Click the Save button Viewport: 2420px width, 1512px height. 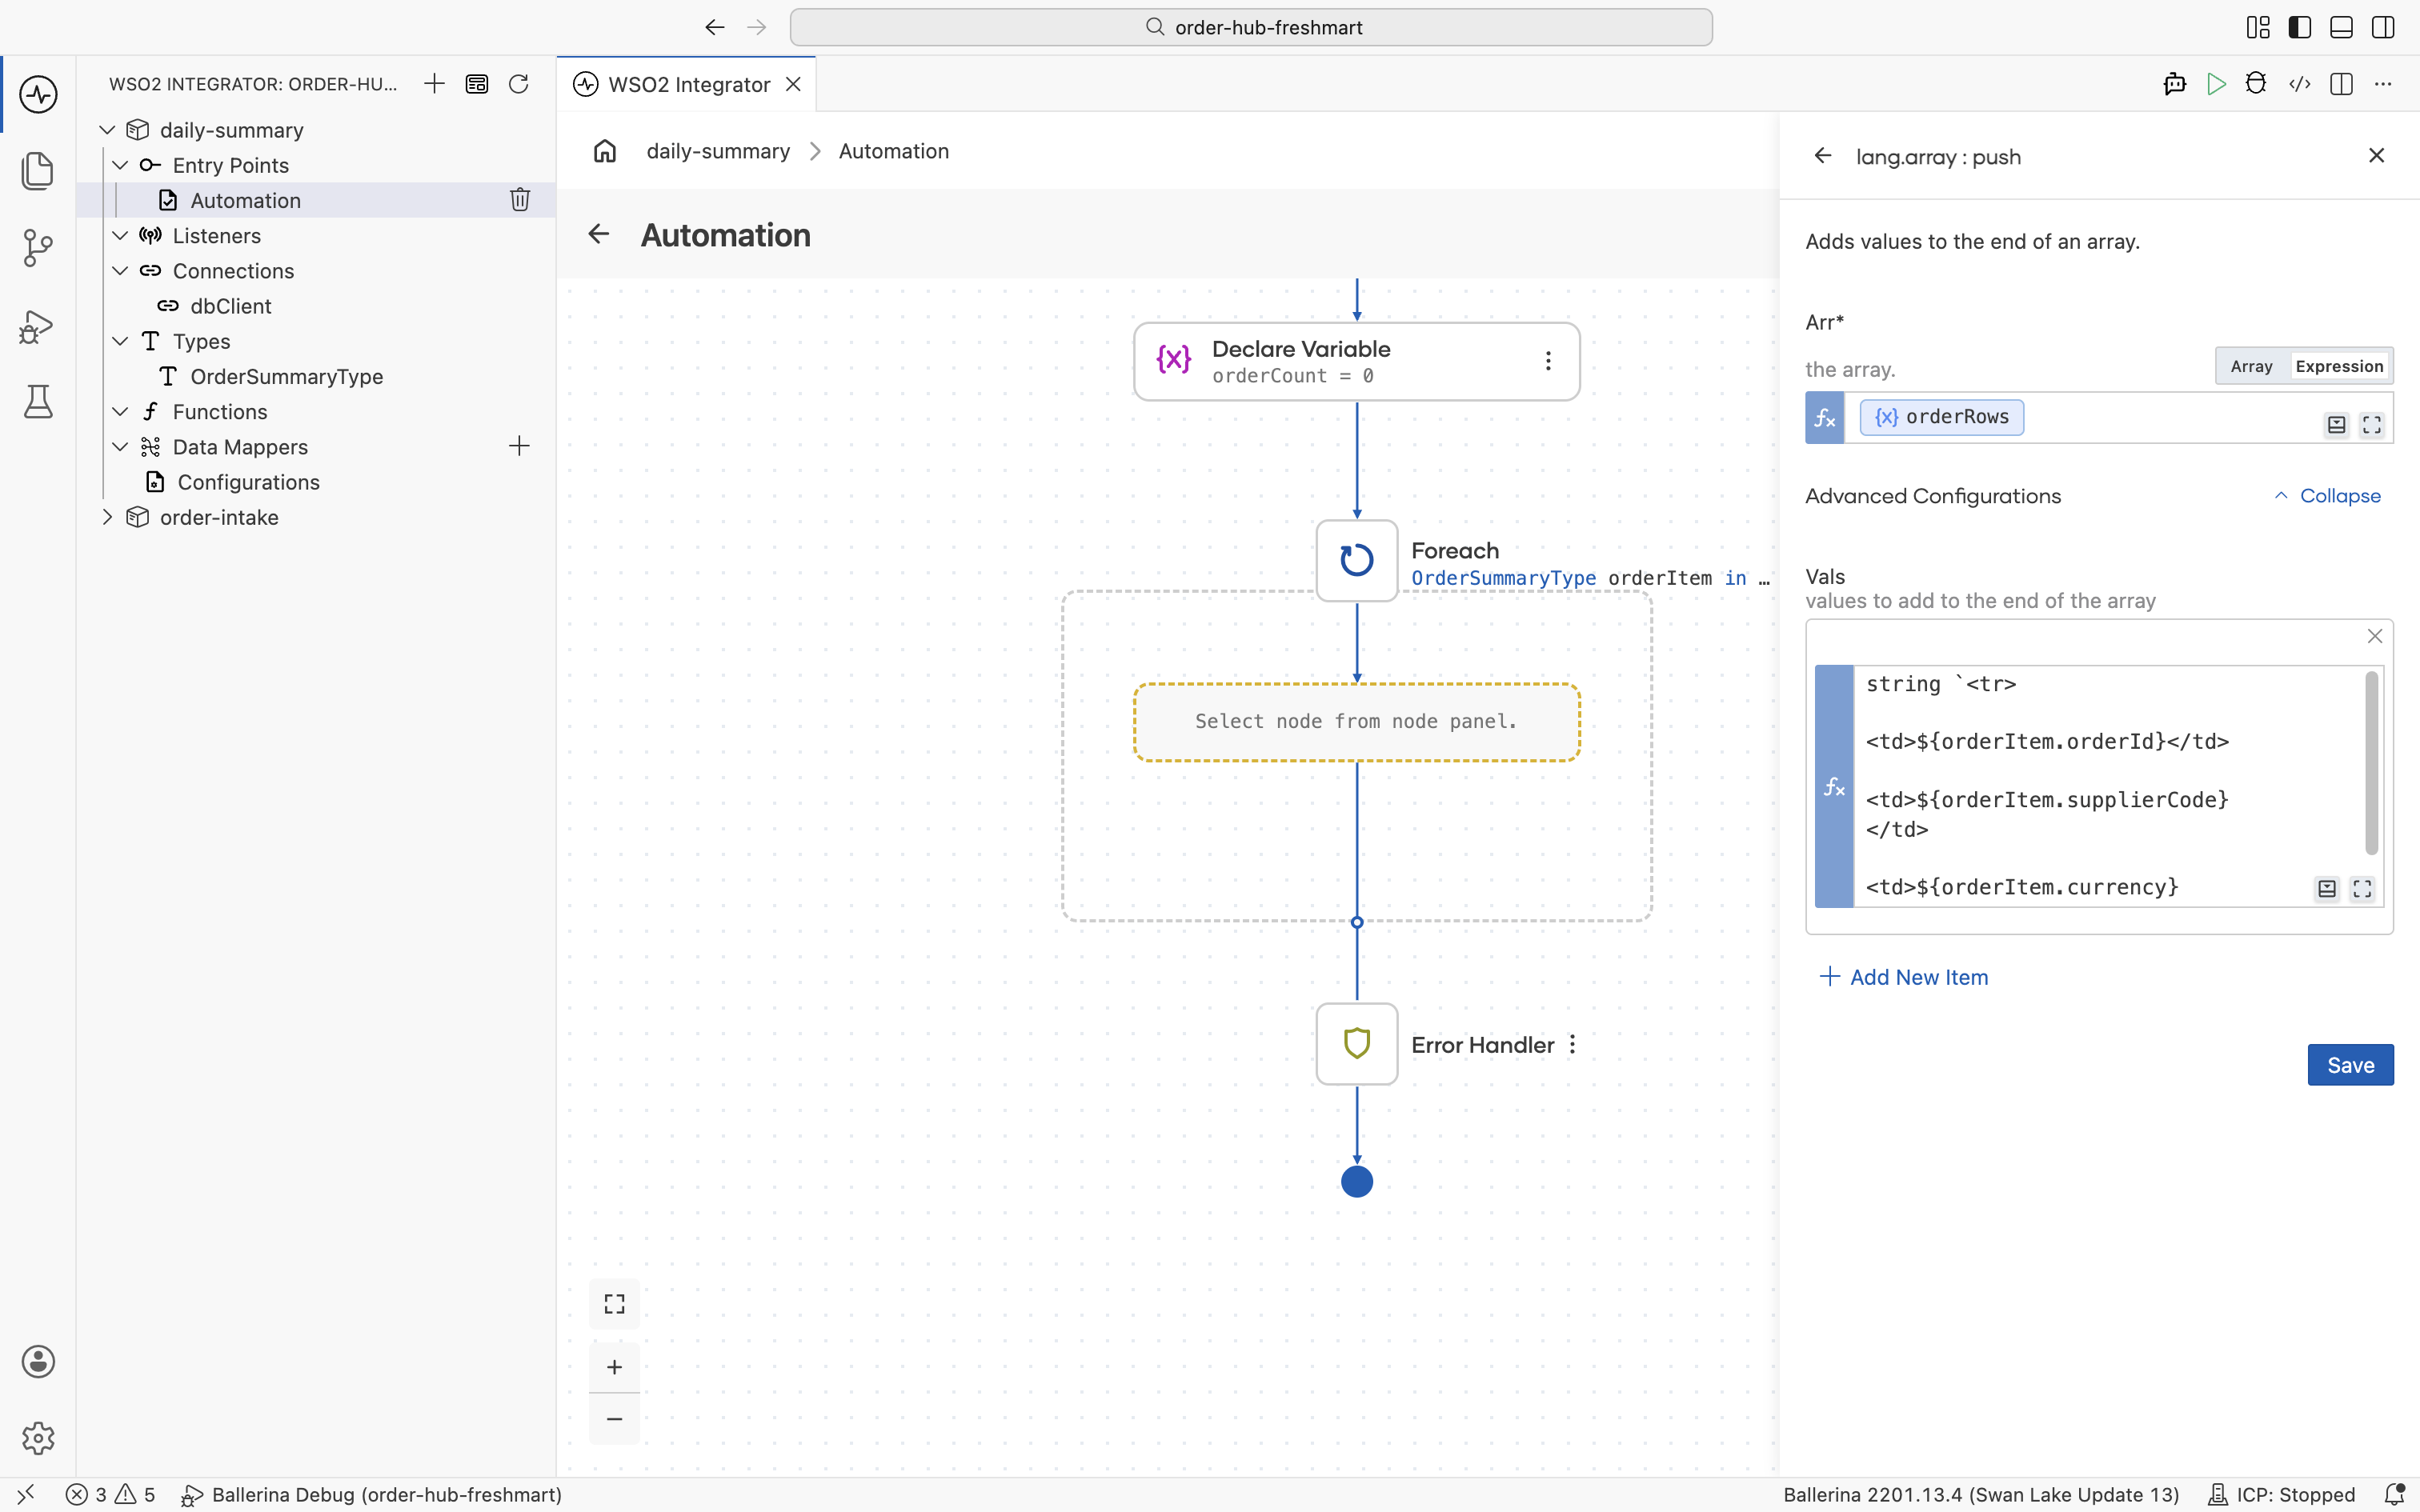pos(2350,1065)
